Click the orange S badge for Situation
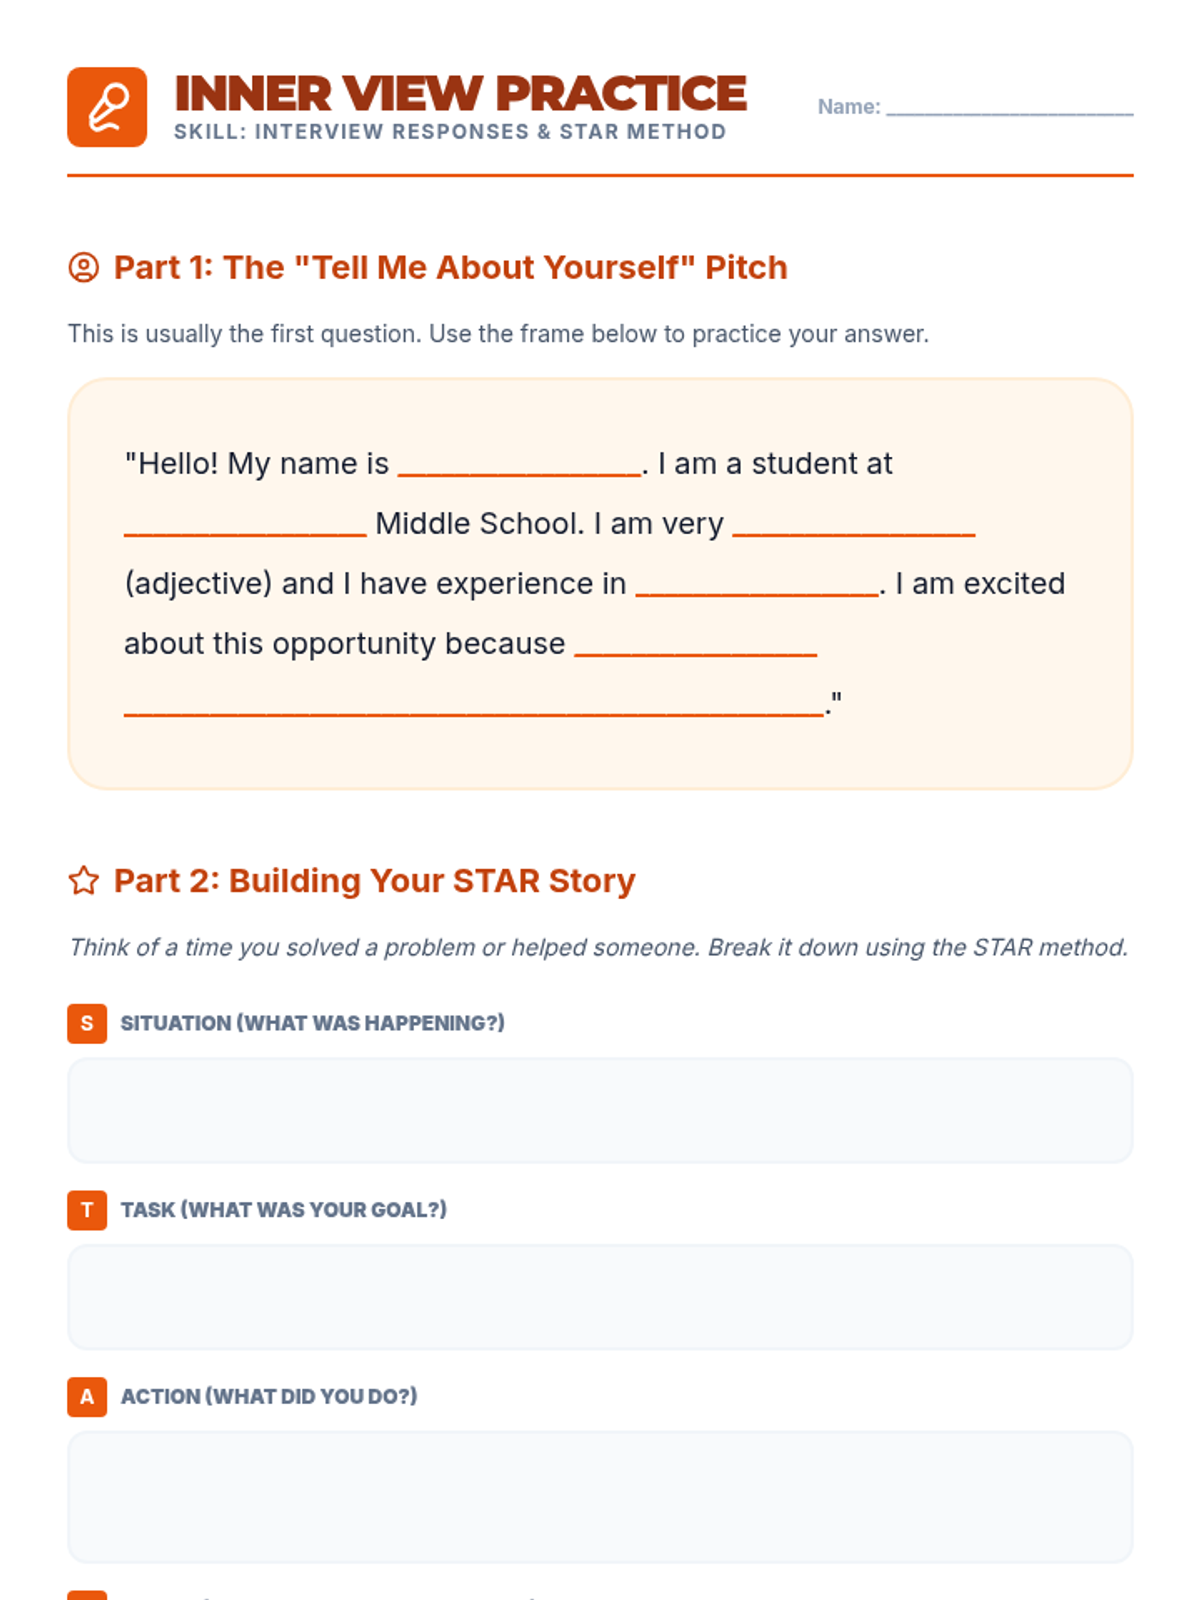The width and height of the screenshot is (1200, 1600). click(x=87, y=1023)
